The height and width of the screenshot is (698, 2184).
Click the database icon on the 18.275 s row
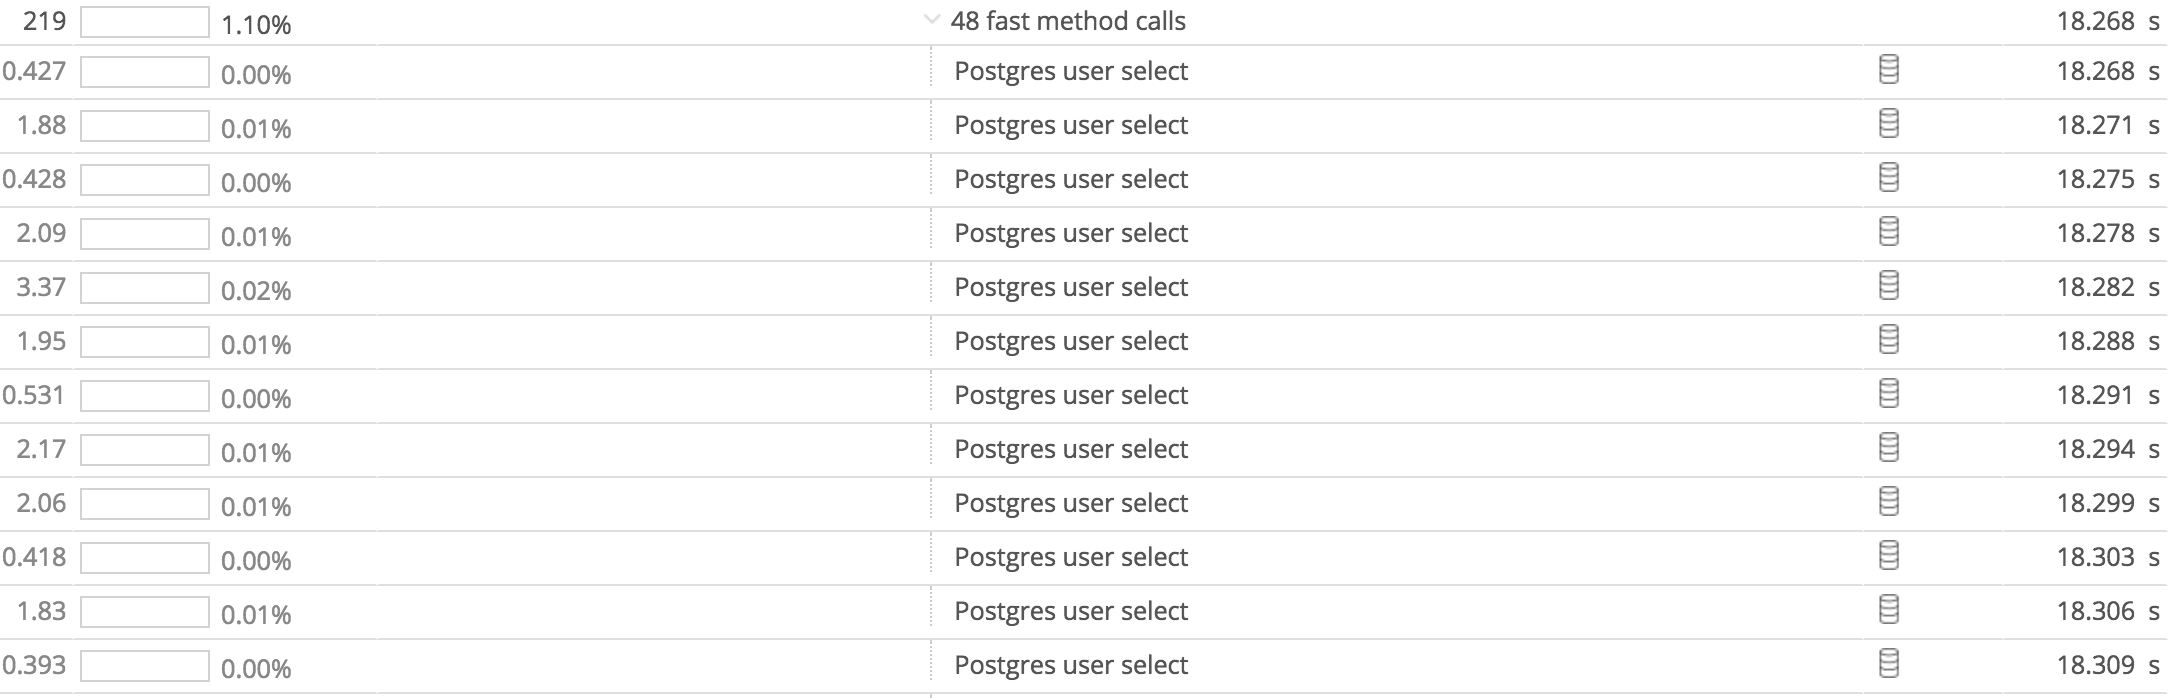pyautogui.click(x=1887, y=179)
